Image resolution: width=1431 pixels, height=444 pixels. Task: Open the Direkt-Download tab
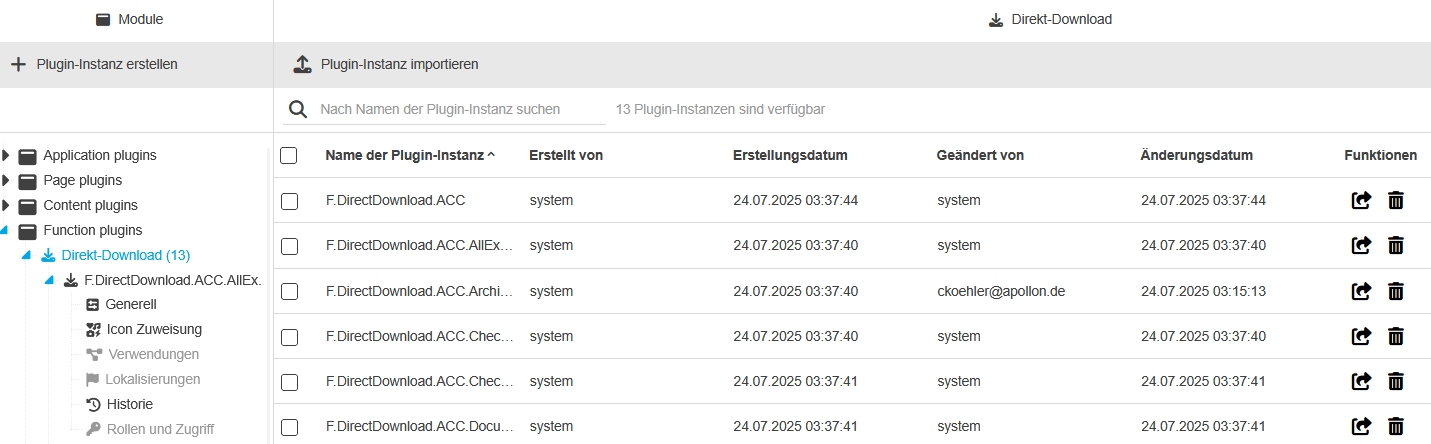pyautogui.click(x=1049, y=19)
